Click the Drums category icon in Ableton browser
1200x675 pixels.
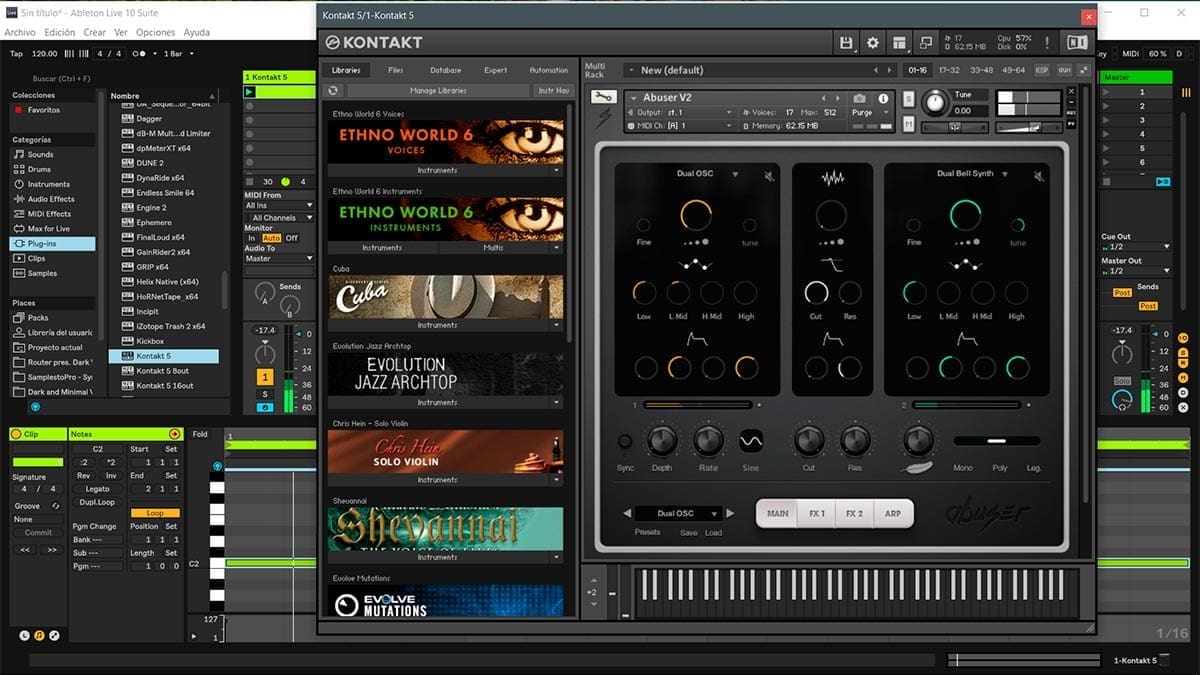pyautogui.click(x=19, y=170)
